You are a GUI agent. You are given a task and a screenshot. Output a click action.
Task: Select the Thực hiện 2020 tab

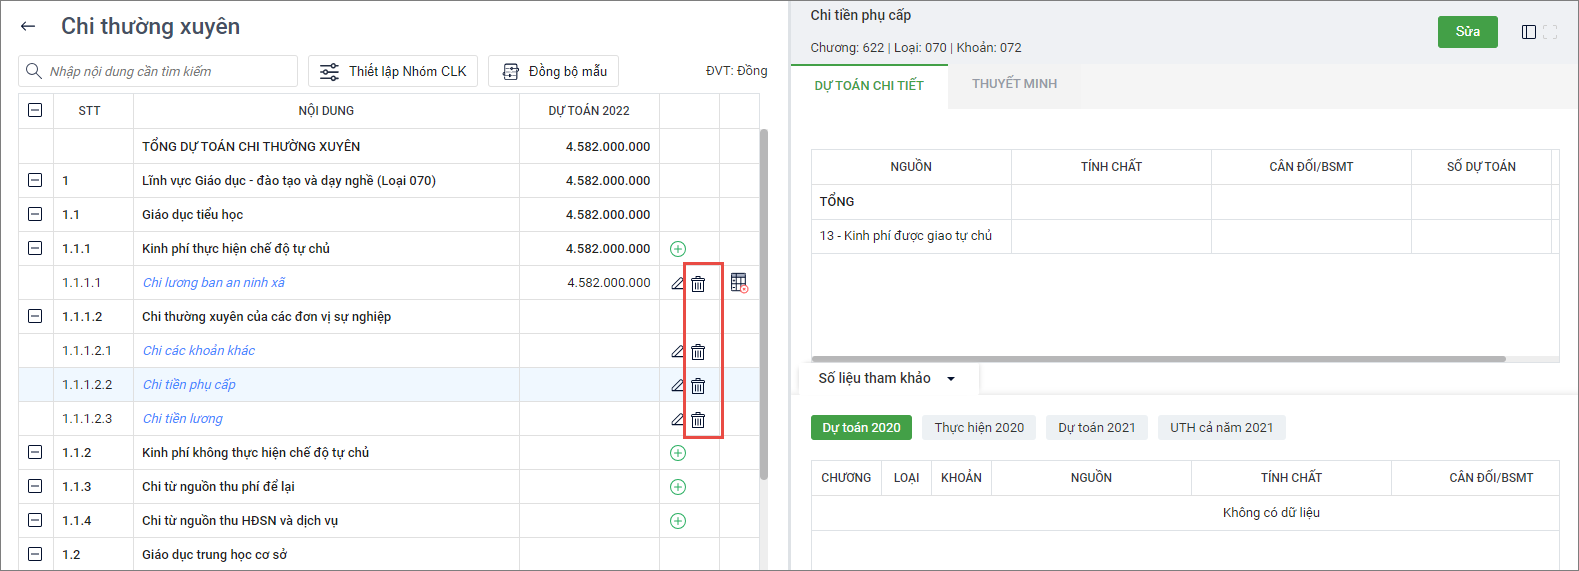pyautogui.click(x=979, y=428)
